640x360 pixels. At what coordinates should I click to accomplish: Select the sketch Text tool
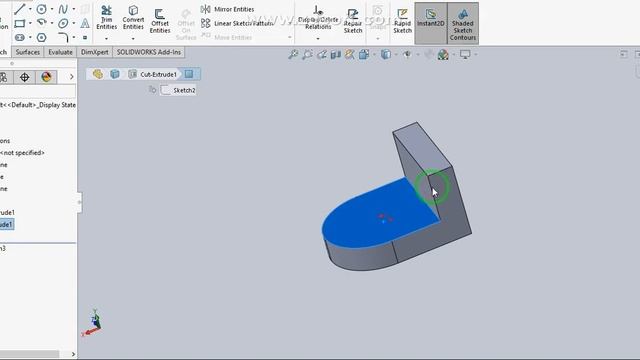point(85,23)
